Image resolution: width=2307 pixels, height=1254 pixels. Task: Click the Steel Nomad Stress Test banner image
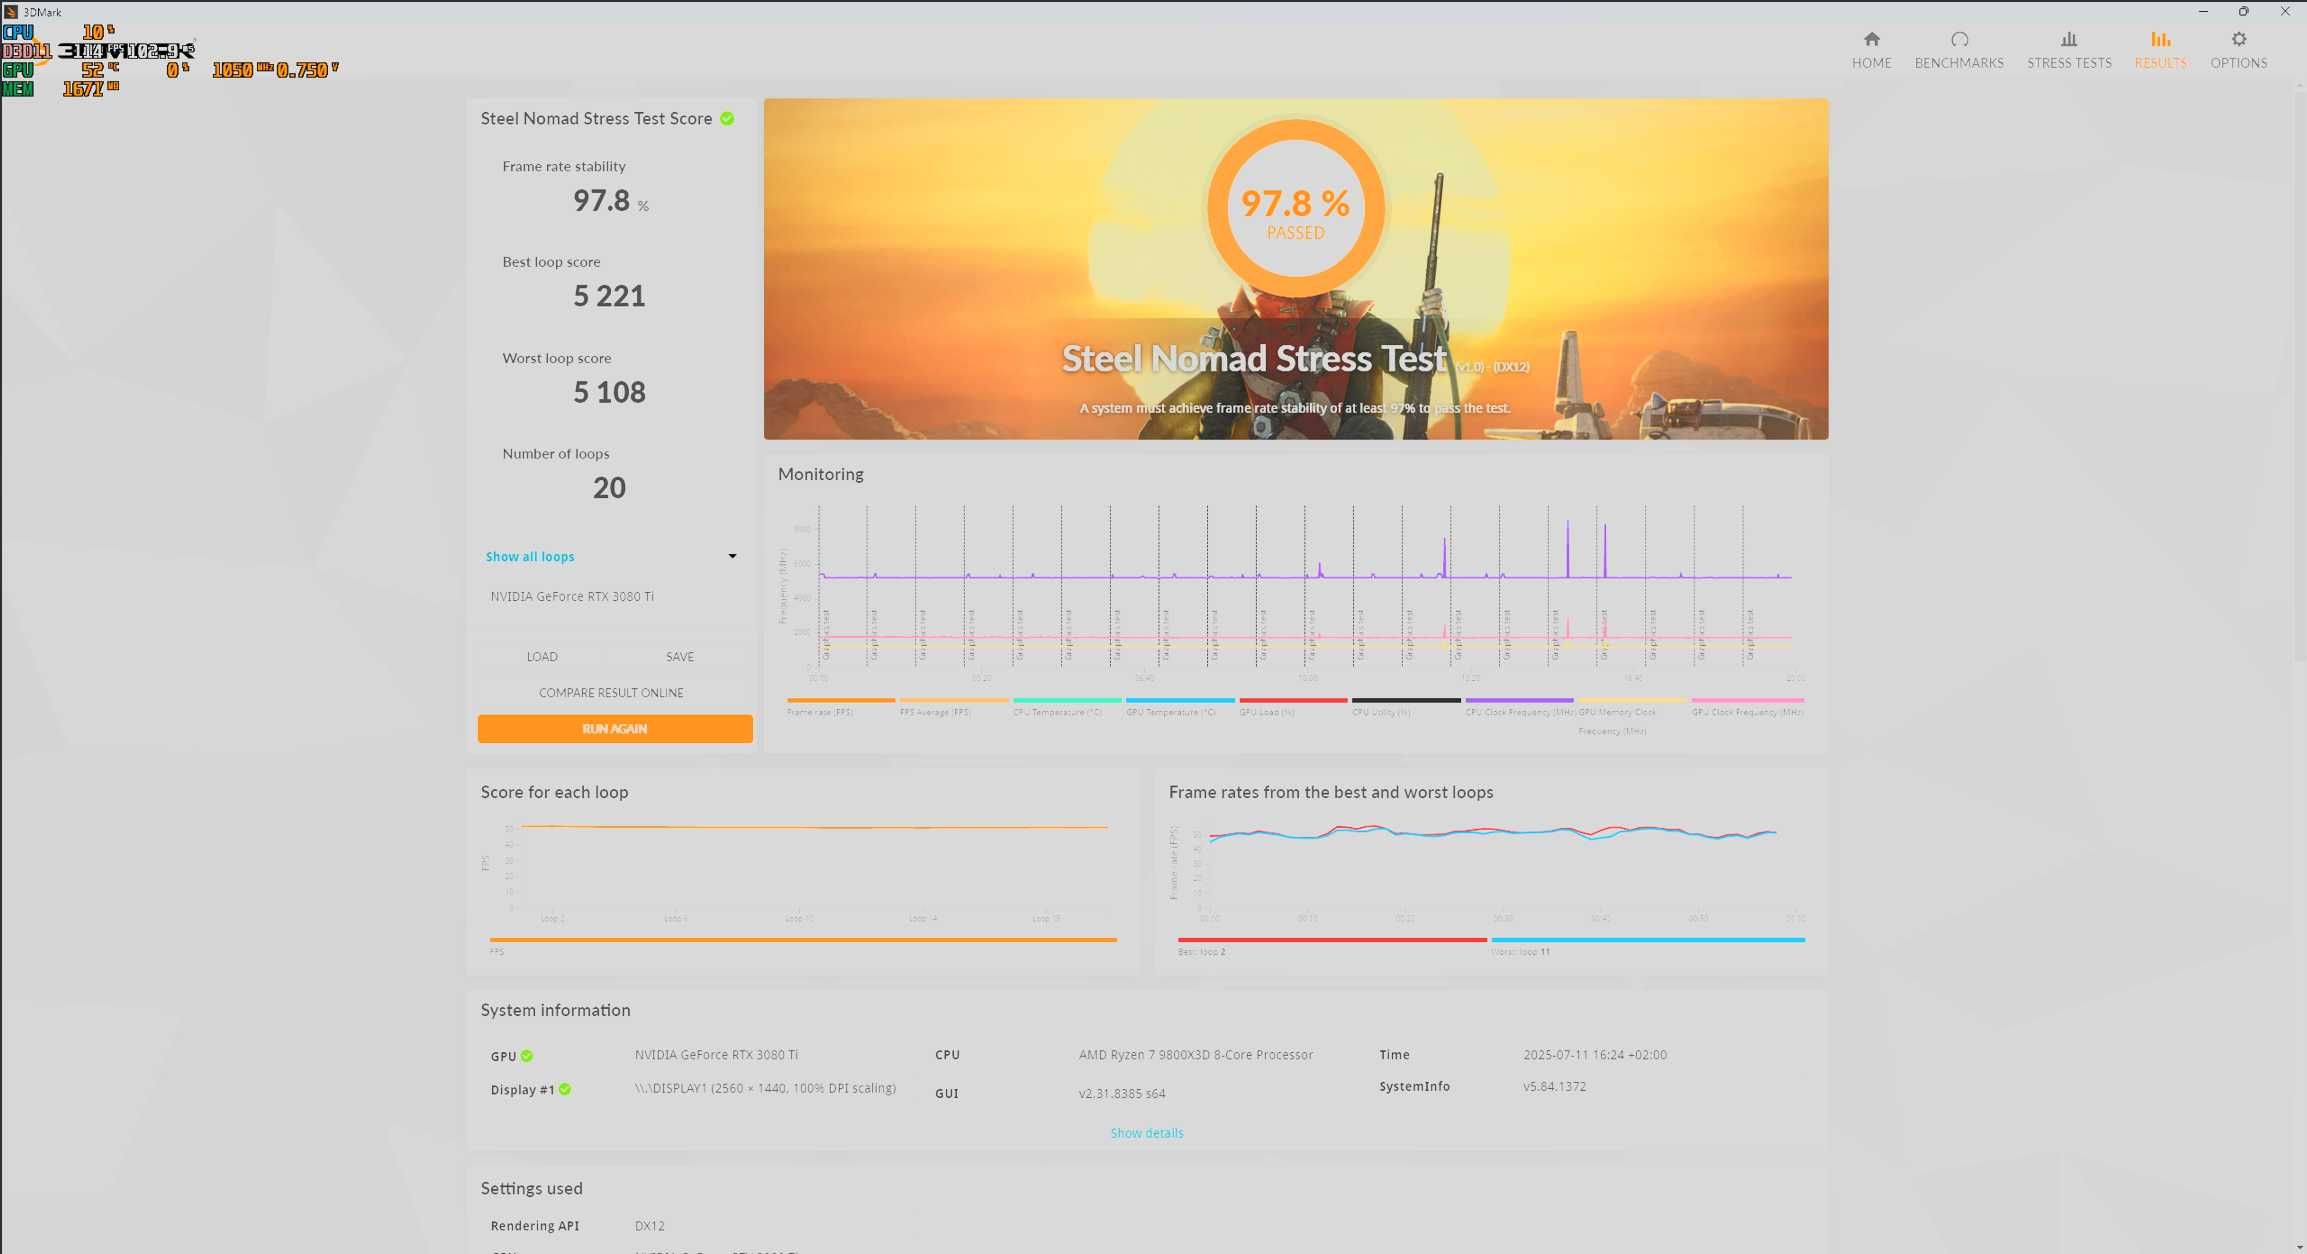pos(1295,268)
